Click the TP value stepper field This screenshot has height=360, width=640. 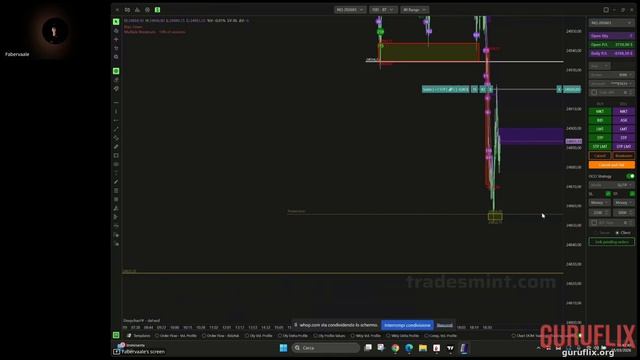coord(623,213)
